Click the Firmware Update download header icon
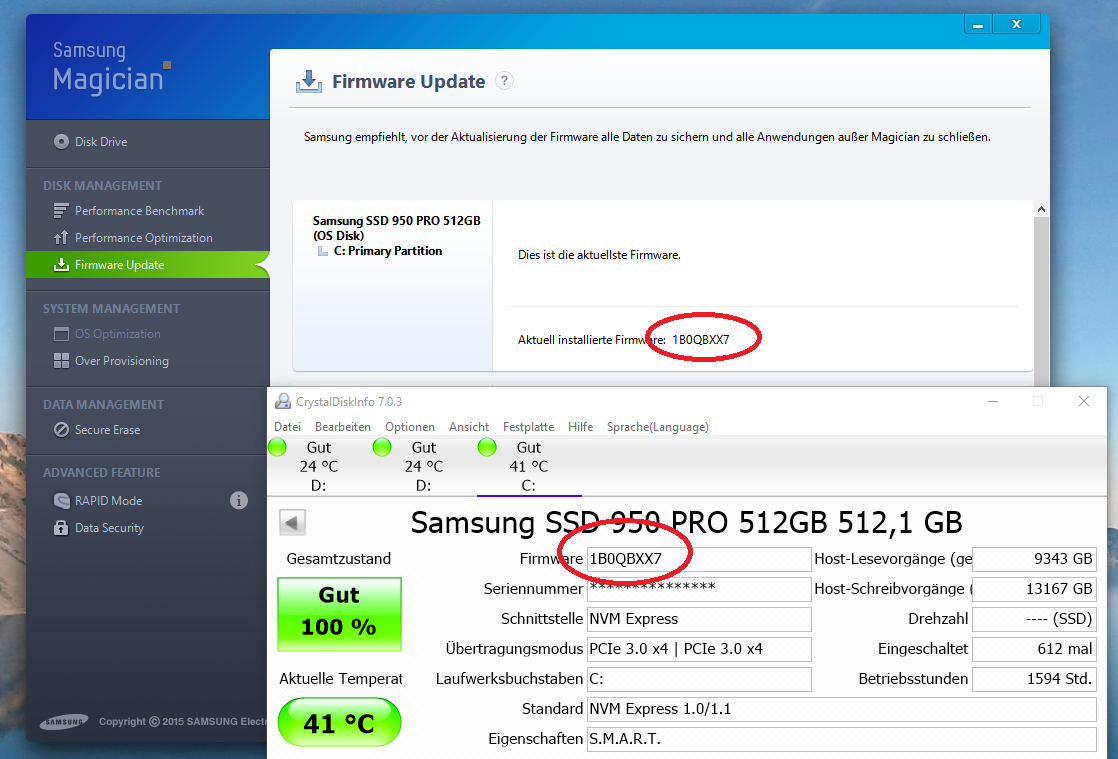This screenshot has height=759, width=1118. point(309,81)
